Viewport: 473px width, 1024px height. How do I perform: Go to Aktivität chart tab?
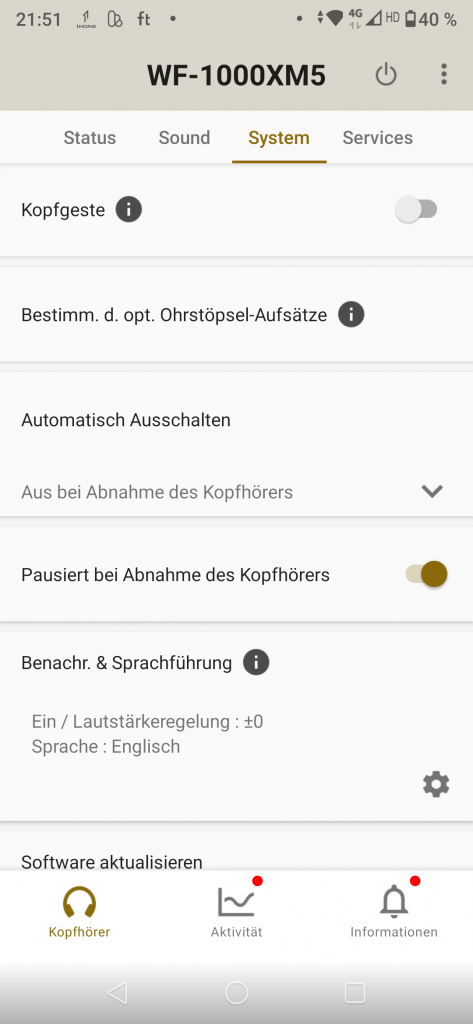pyautogui.click(x=236, y=911)
